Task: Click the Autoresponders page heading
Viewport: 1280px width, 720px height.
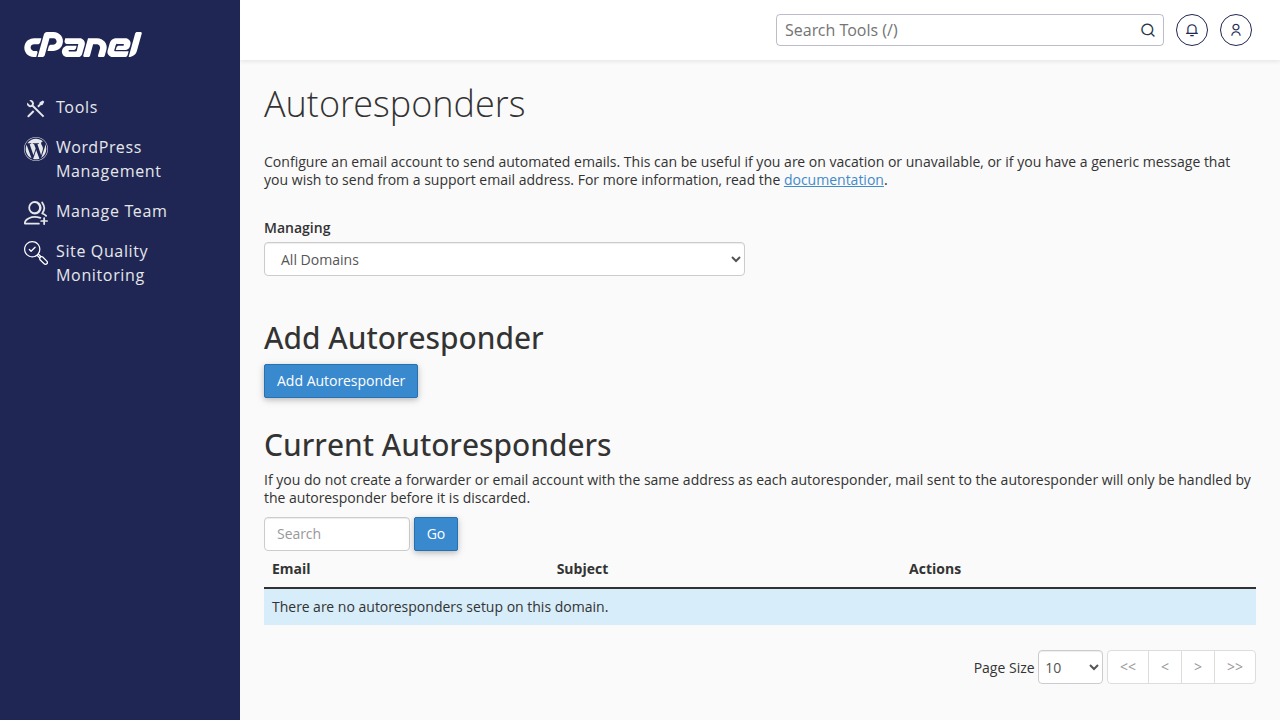Action: coord(394,104)
